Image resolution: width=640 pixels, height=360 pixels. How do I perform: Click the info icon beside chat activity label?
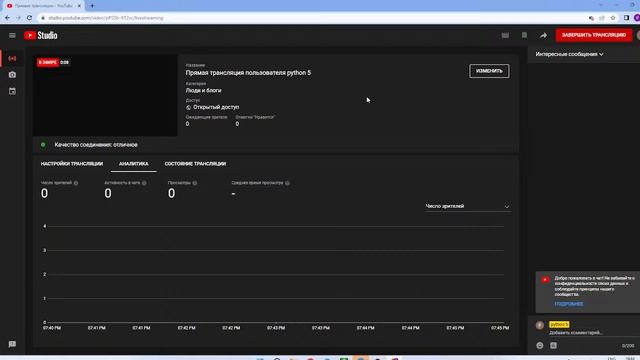point(144,183)
